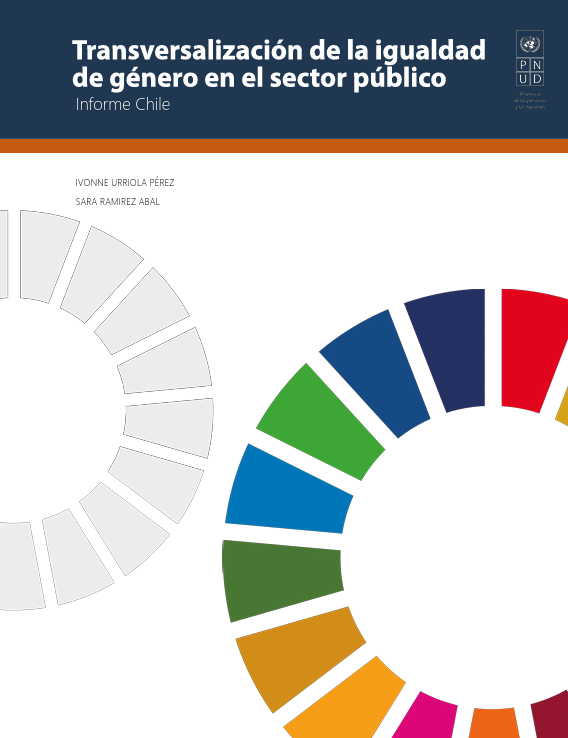Click the orange horizontal divider bar
This screenshot has height=738, width=568.
point(284,145)
